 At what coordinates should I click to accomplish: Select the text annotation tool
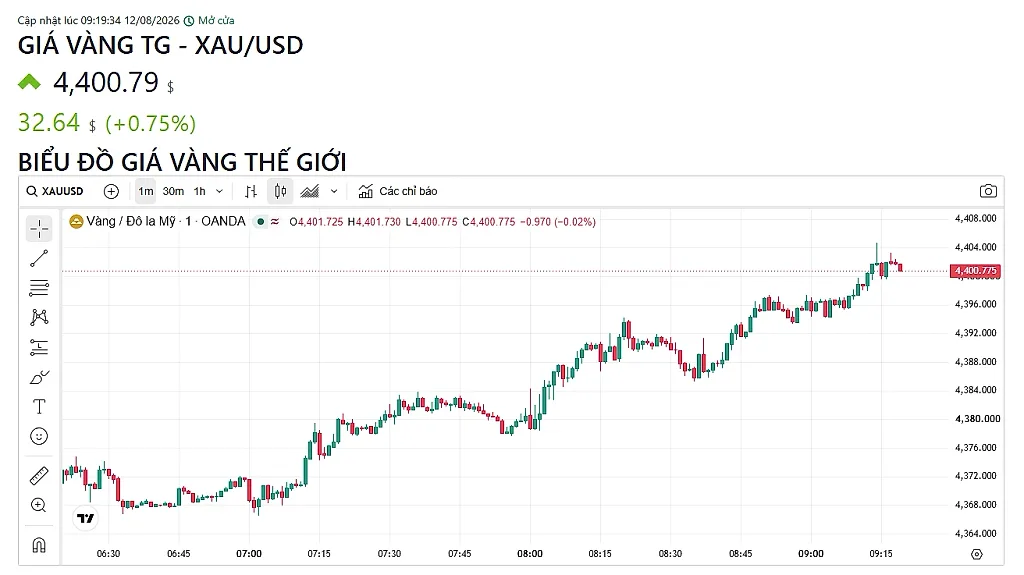[x=39, y=406]
